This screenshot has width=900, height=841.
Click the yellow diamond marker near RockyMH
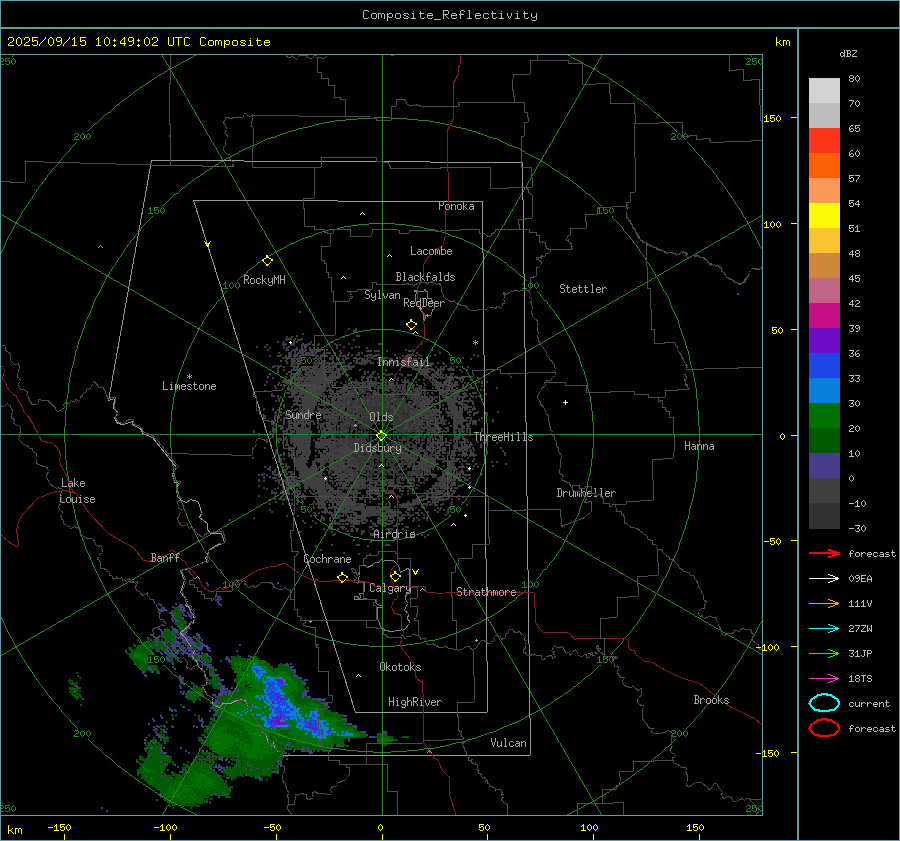pyautogui.click(x=267, y=261)
